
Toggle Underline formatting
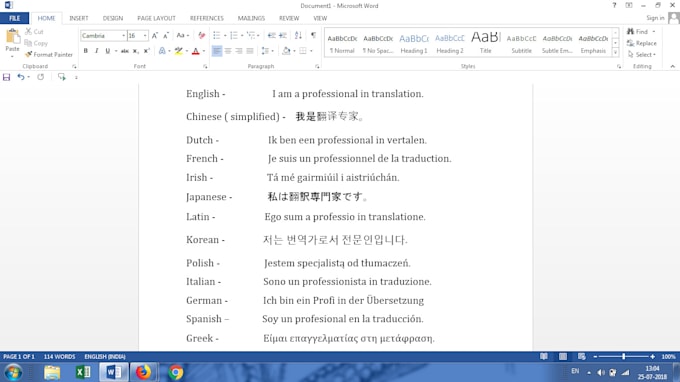pyautogui.click(x=108, y=51)
